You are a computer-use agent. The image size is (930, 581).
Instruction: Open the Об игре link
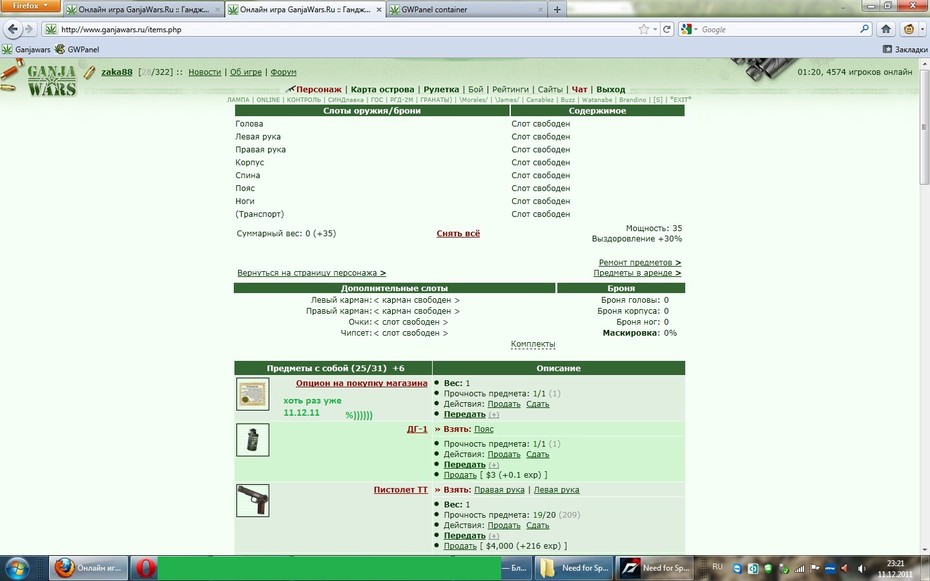tap(246, 72)
